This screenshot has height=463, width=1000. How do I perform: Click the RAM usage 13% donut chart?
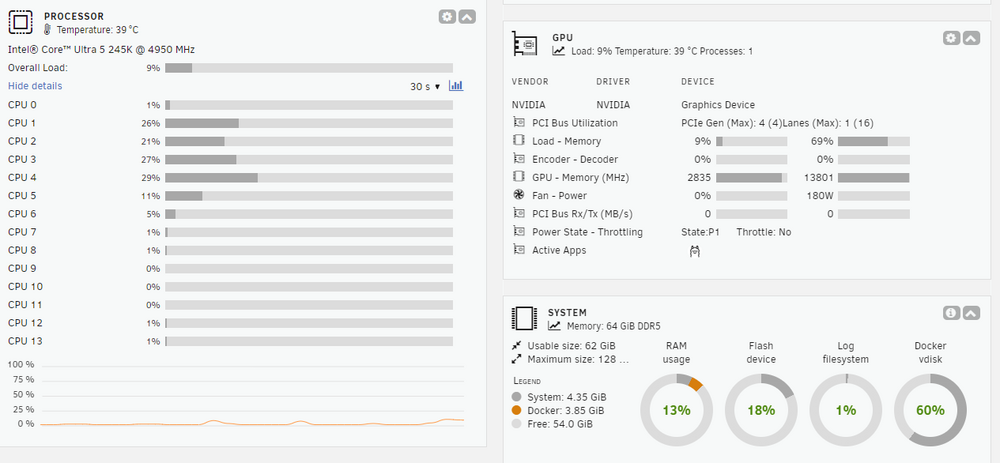click(x=676, y=410)
